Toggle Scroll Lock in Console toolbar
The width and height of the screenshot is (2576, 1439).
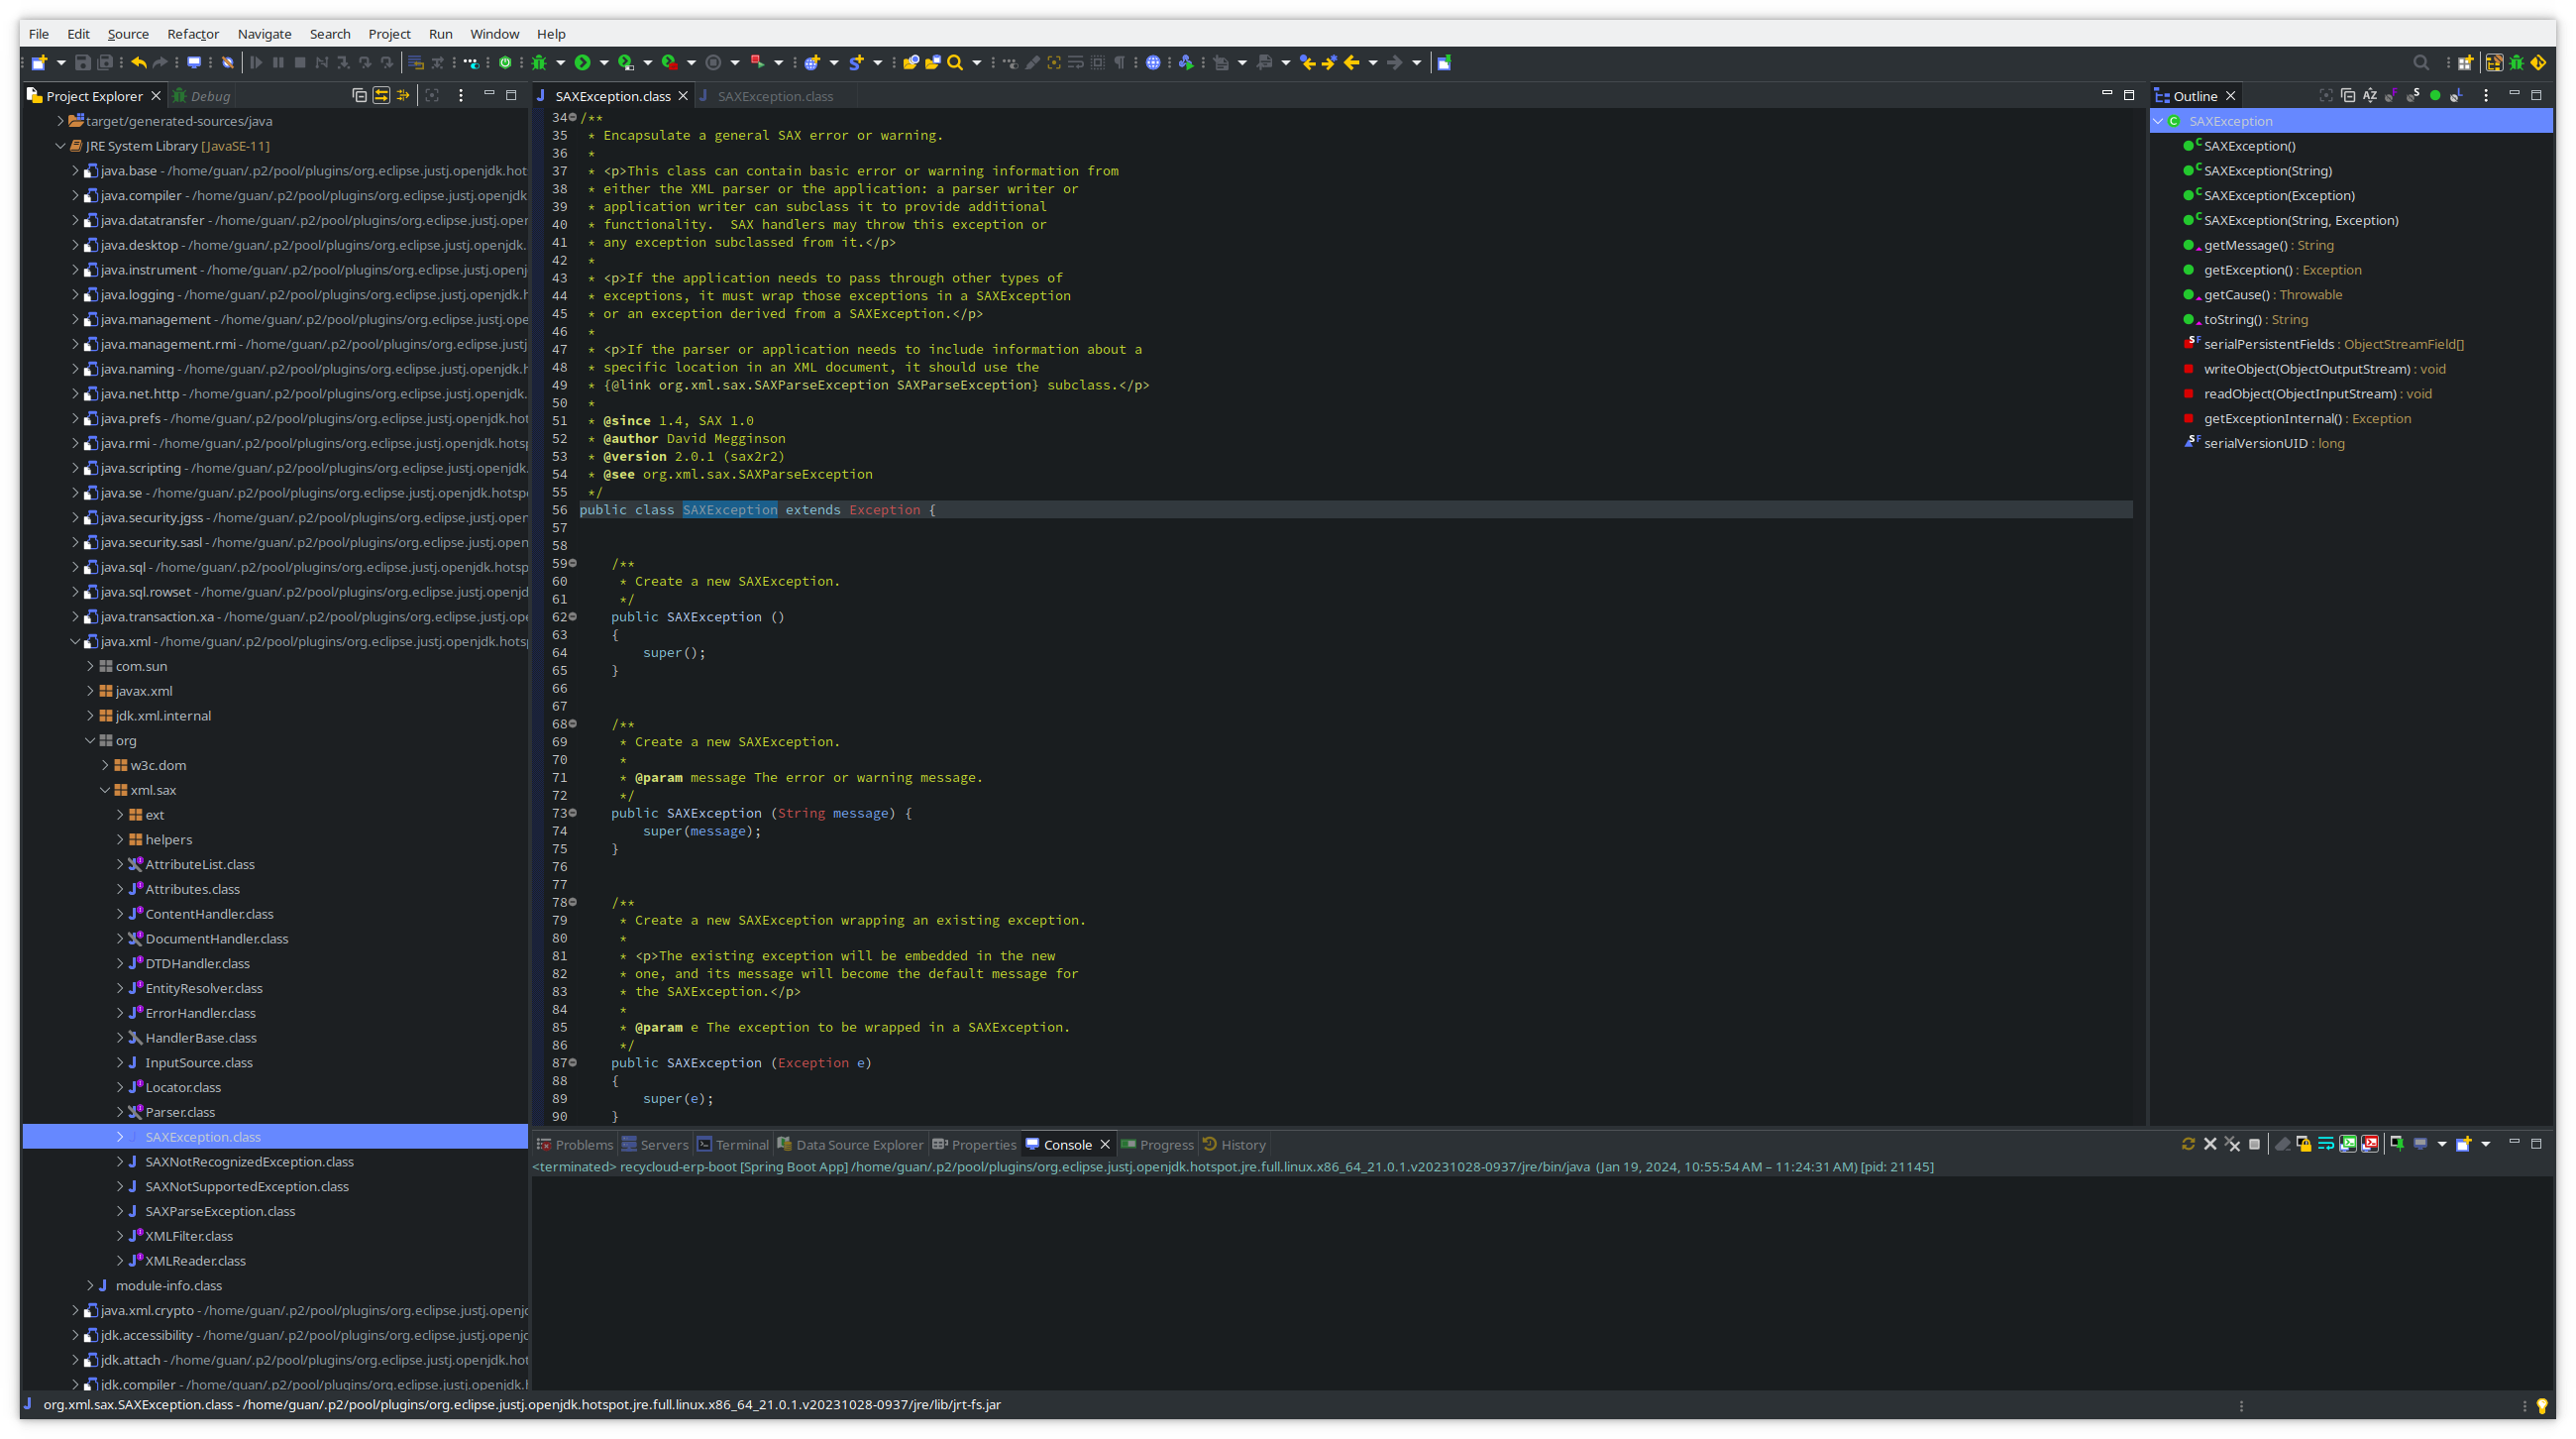point(2304,1144)
